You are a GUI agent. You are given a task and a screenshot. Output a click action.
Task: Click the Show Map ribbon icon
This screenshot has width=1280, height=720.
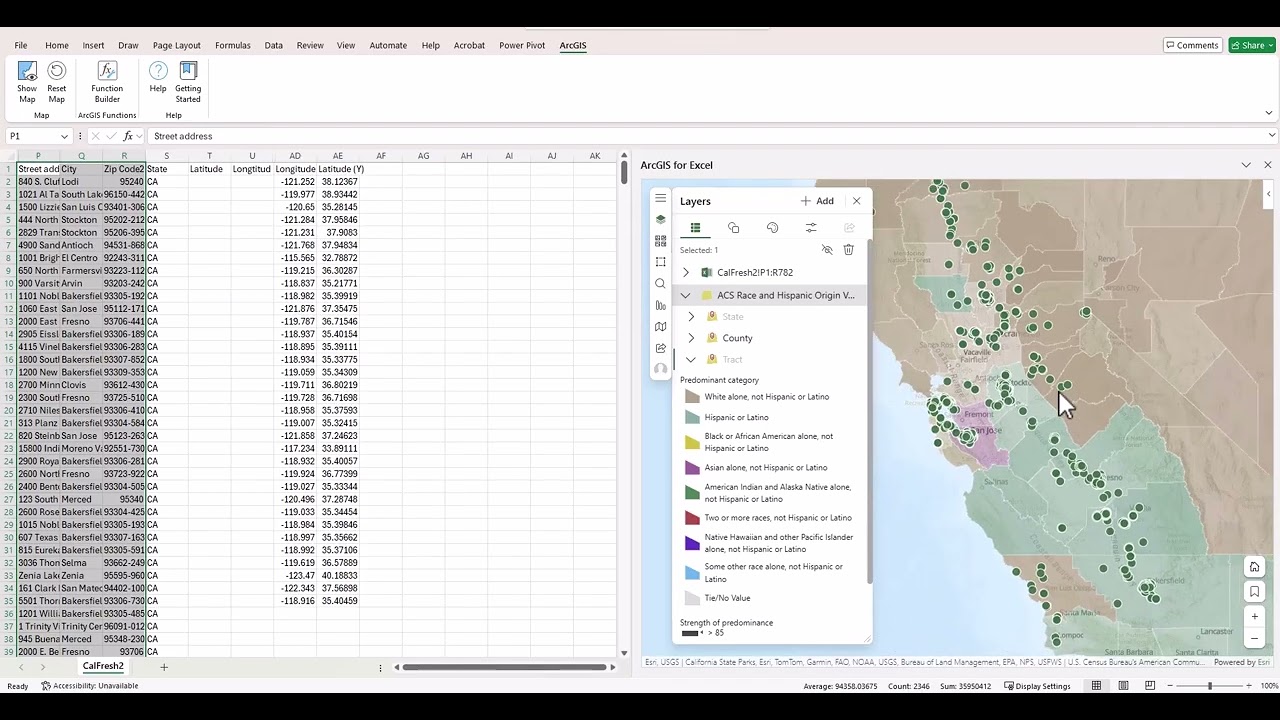(27, 82)
